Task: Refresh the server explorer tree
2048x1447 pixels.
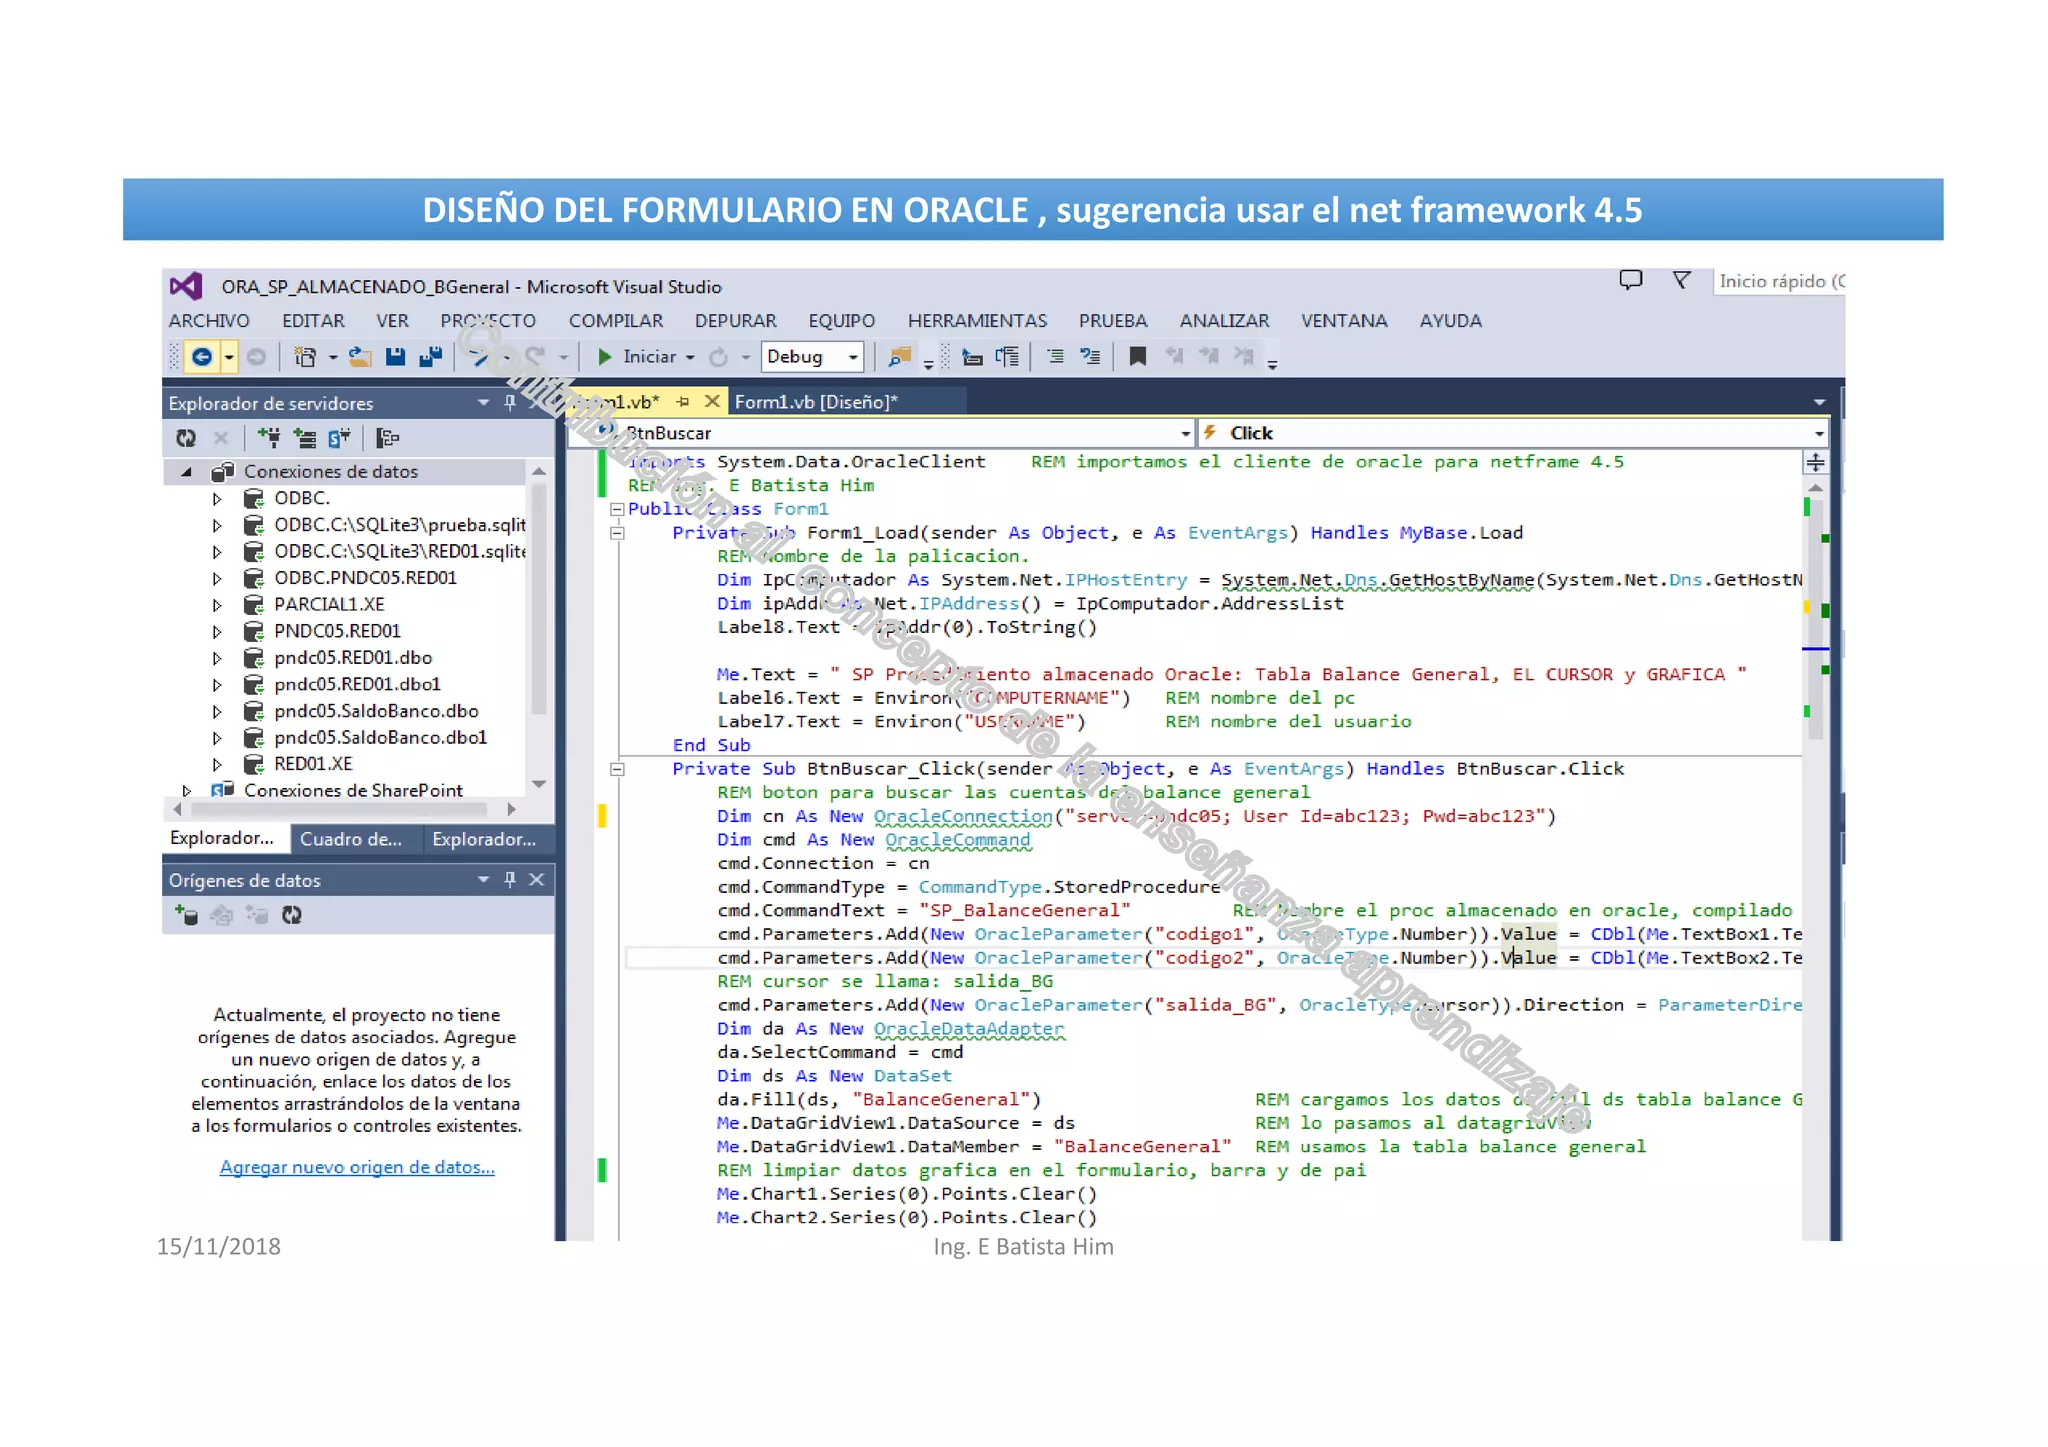Action: (186, 438)
